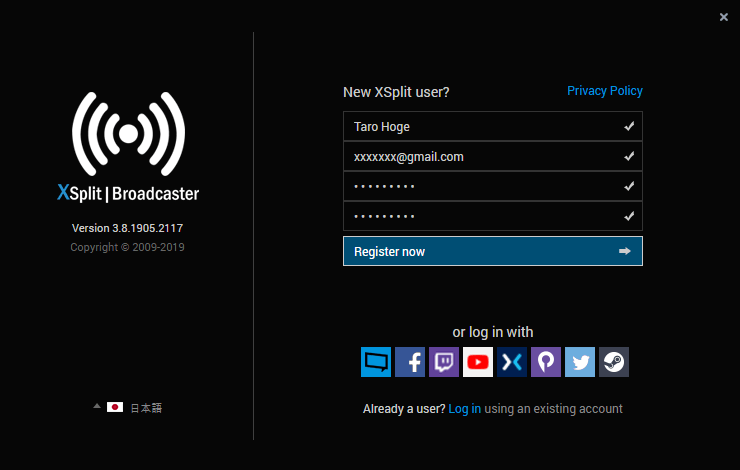
Task: Click the Register now button
Action: 493,251
